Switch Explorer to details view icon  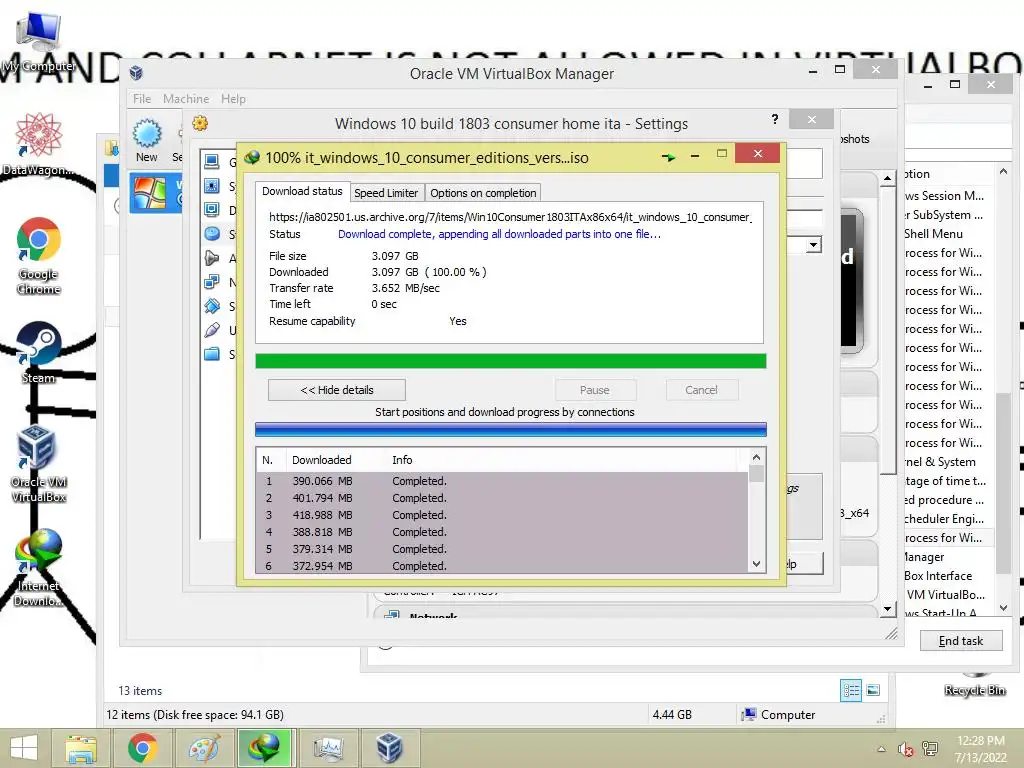click(x=850, y=690)
